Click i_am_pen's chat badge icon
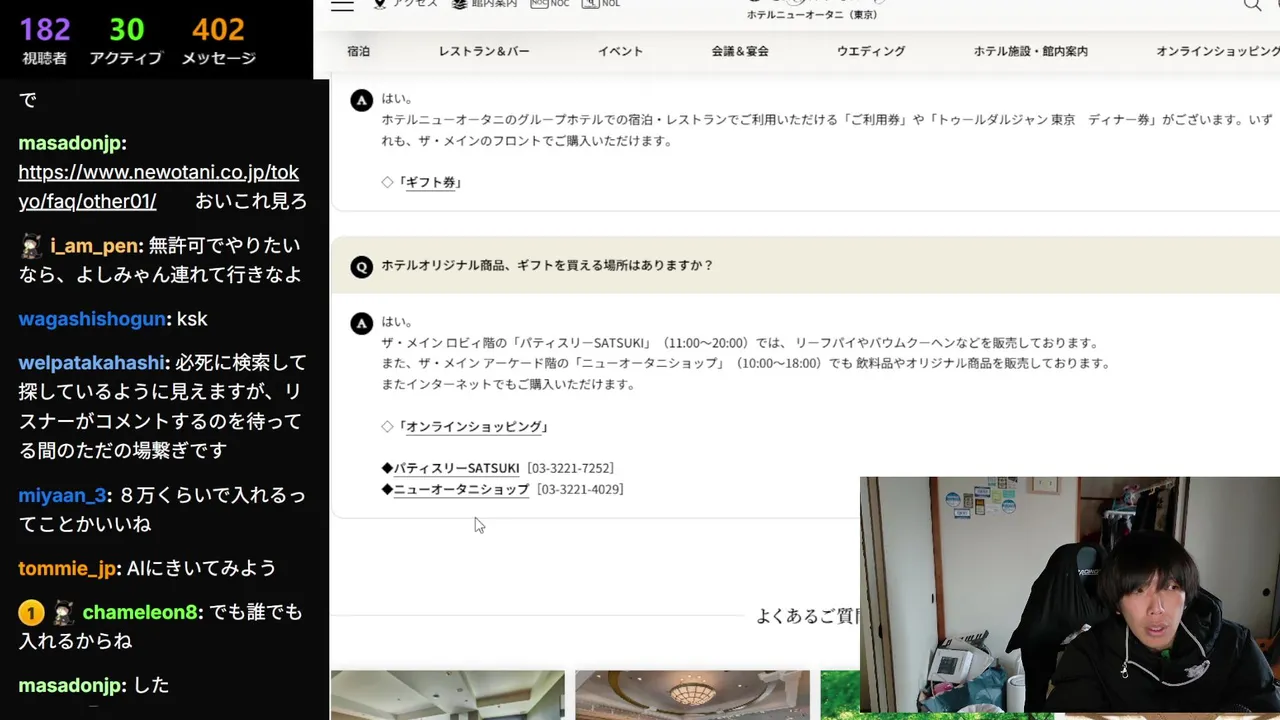Image resolution: width=1280 pixels, height=720 pixels. coord(31,246)
